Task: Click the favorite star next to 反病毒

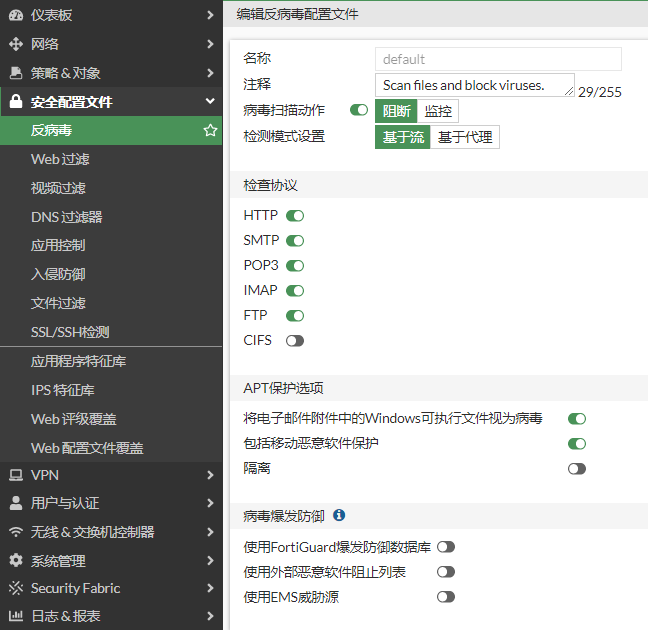Action: (210, 130)
